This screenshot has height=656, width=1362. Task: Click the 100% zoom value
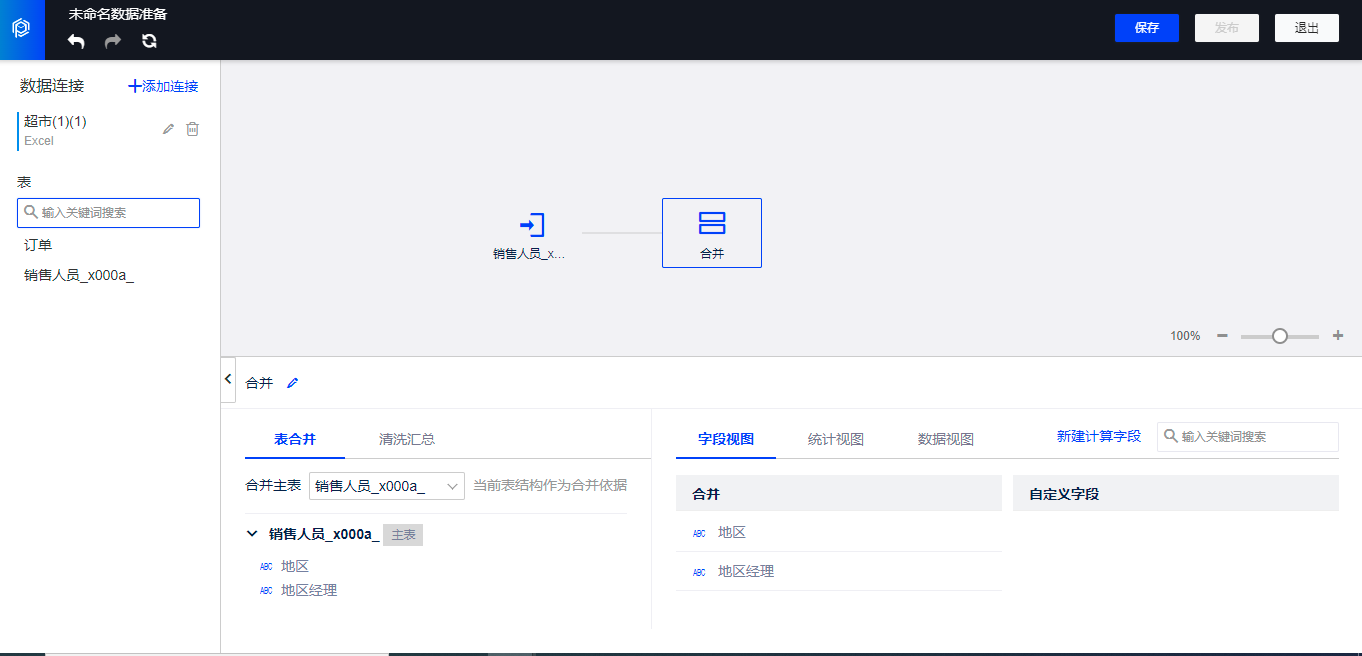[1185, 336]
